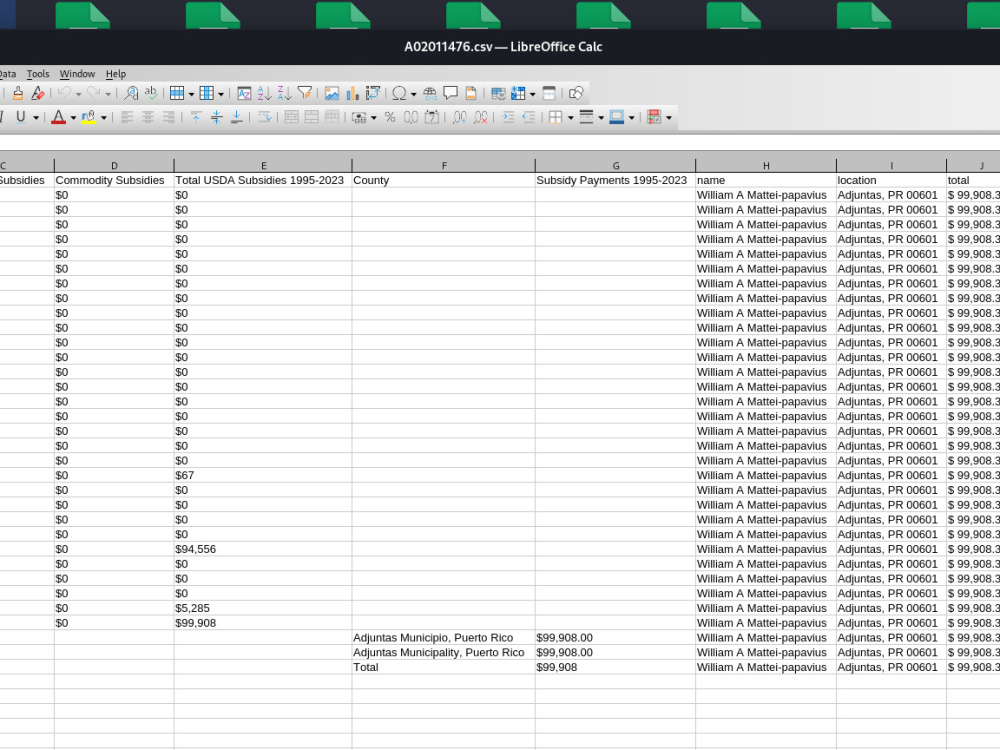Open the borders style dropdown
The image size is (1000, 750).
(x=599, y=115)
